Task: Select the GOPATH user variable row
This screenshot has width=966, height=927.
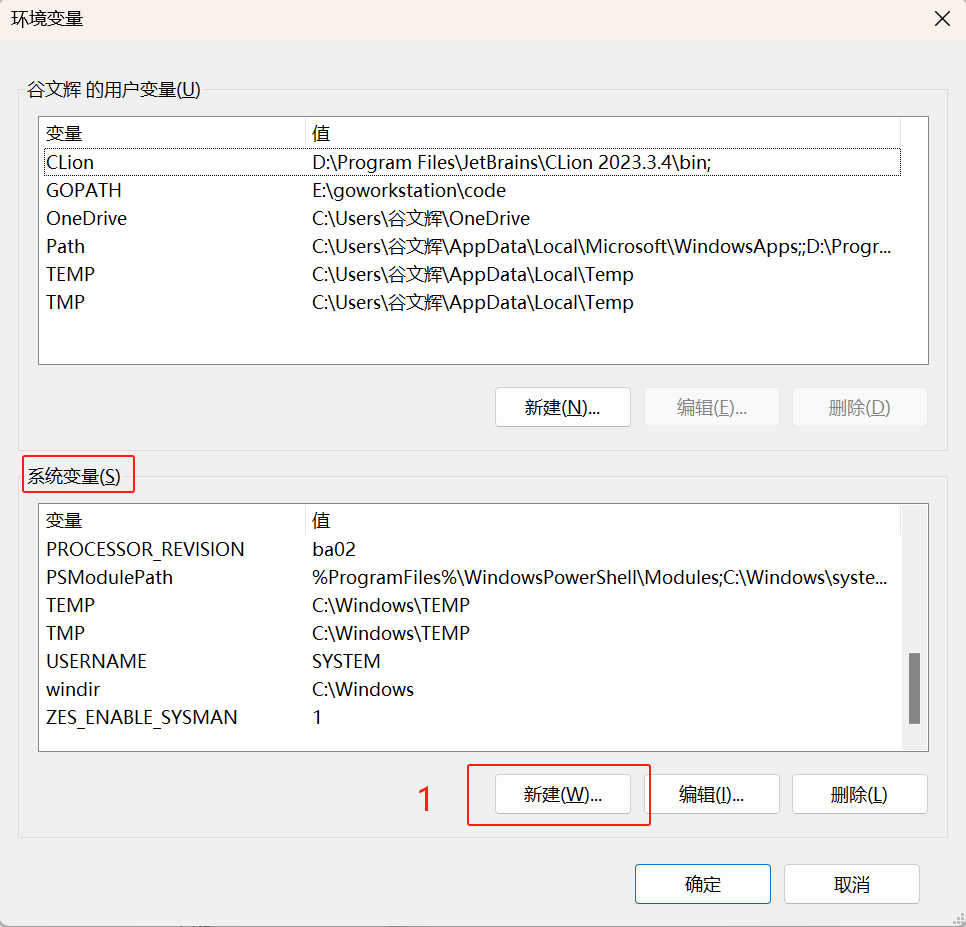Action: coord(473,190)
